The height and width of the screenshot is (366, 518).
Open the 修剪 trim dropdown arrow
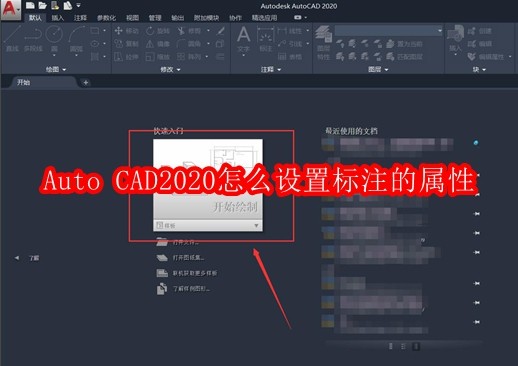coord(208,31)
